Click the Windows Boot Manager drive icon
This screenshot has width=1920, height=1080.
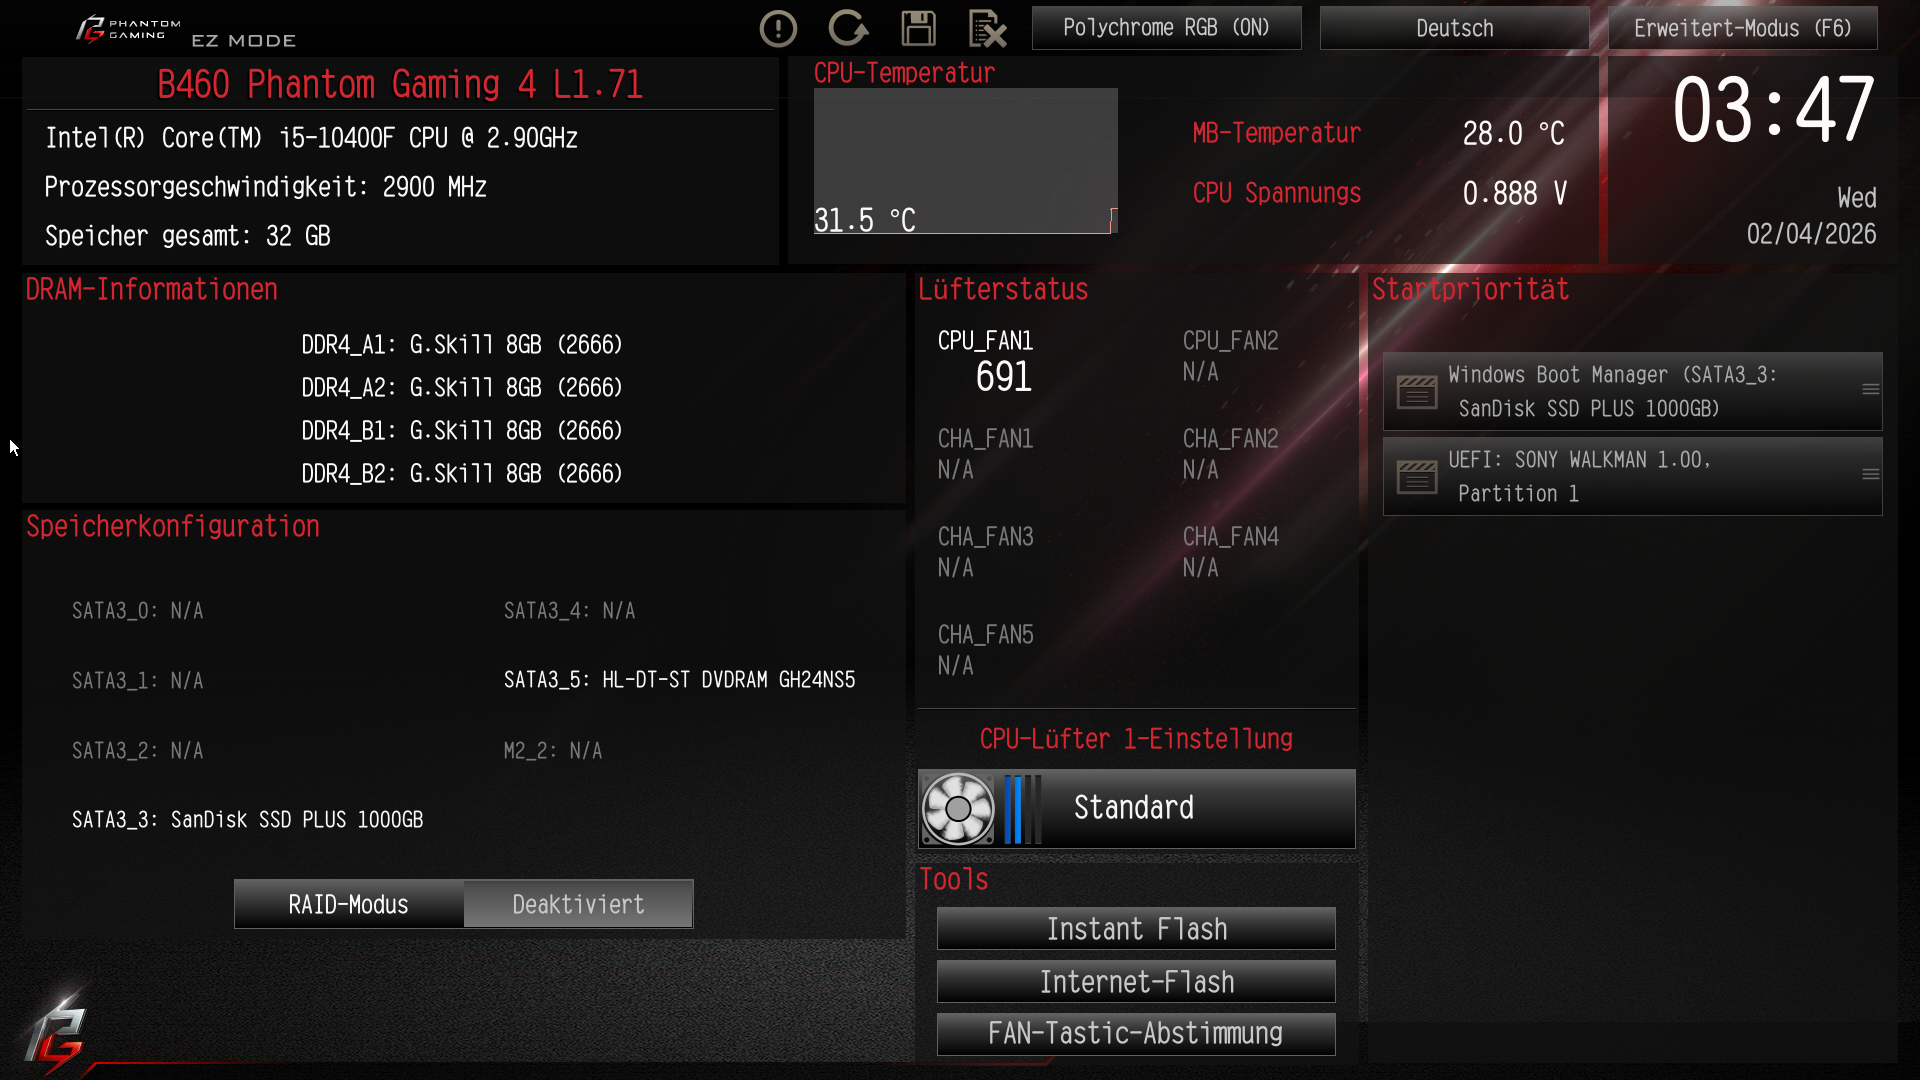pos(1417,391)
